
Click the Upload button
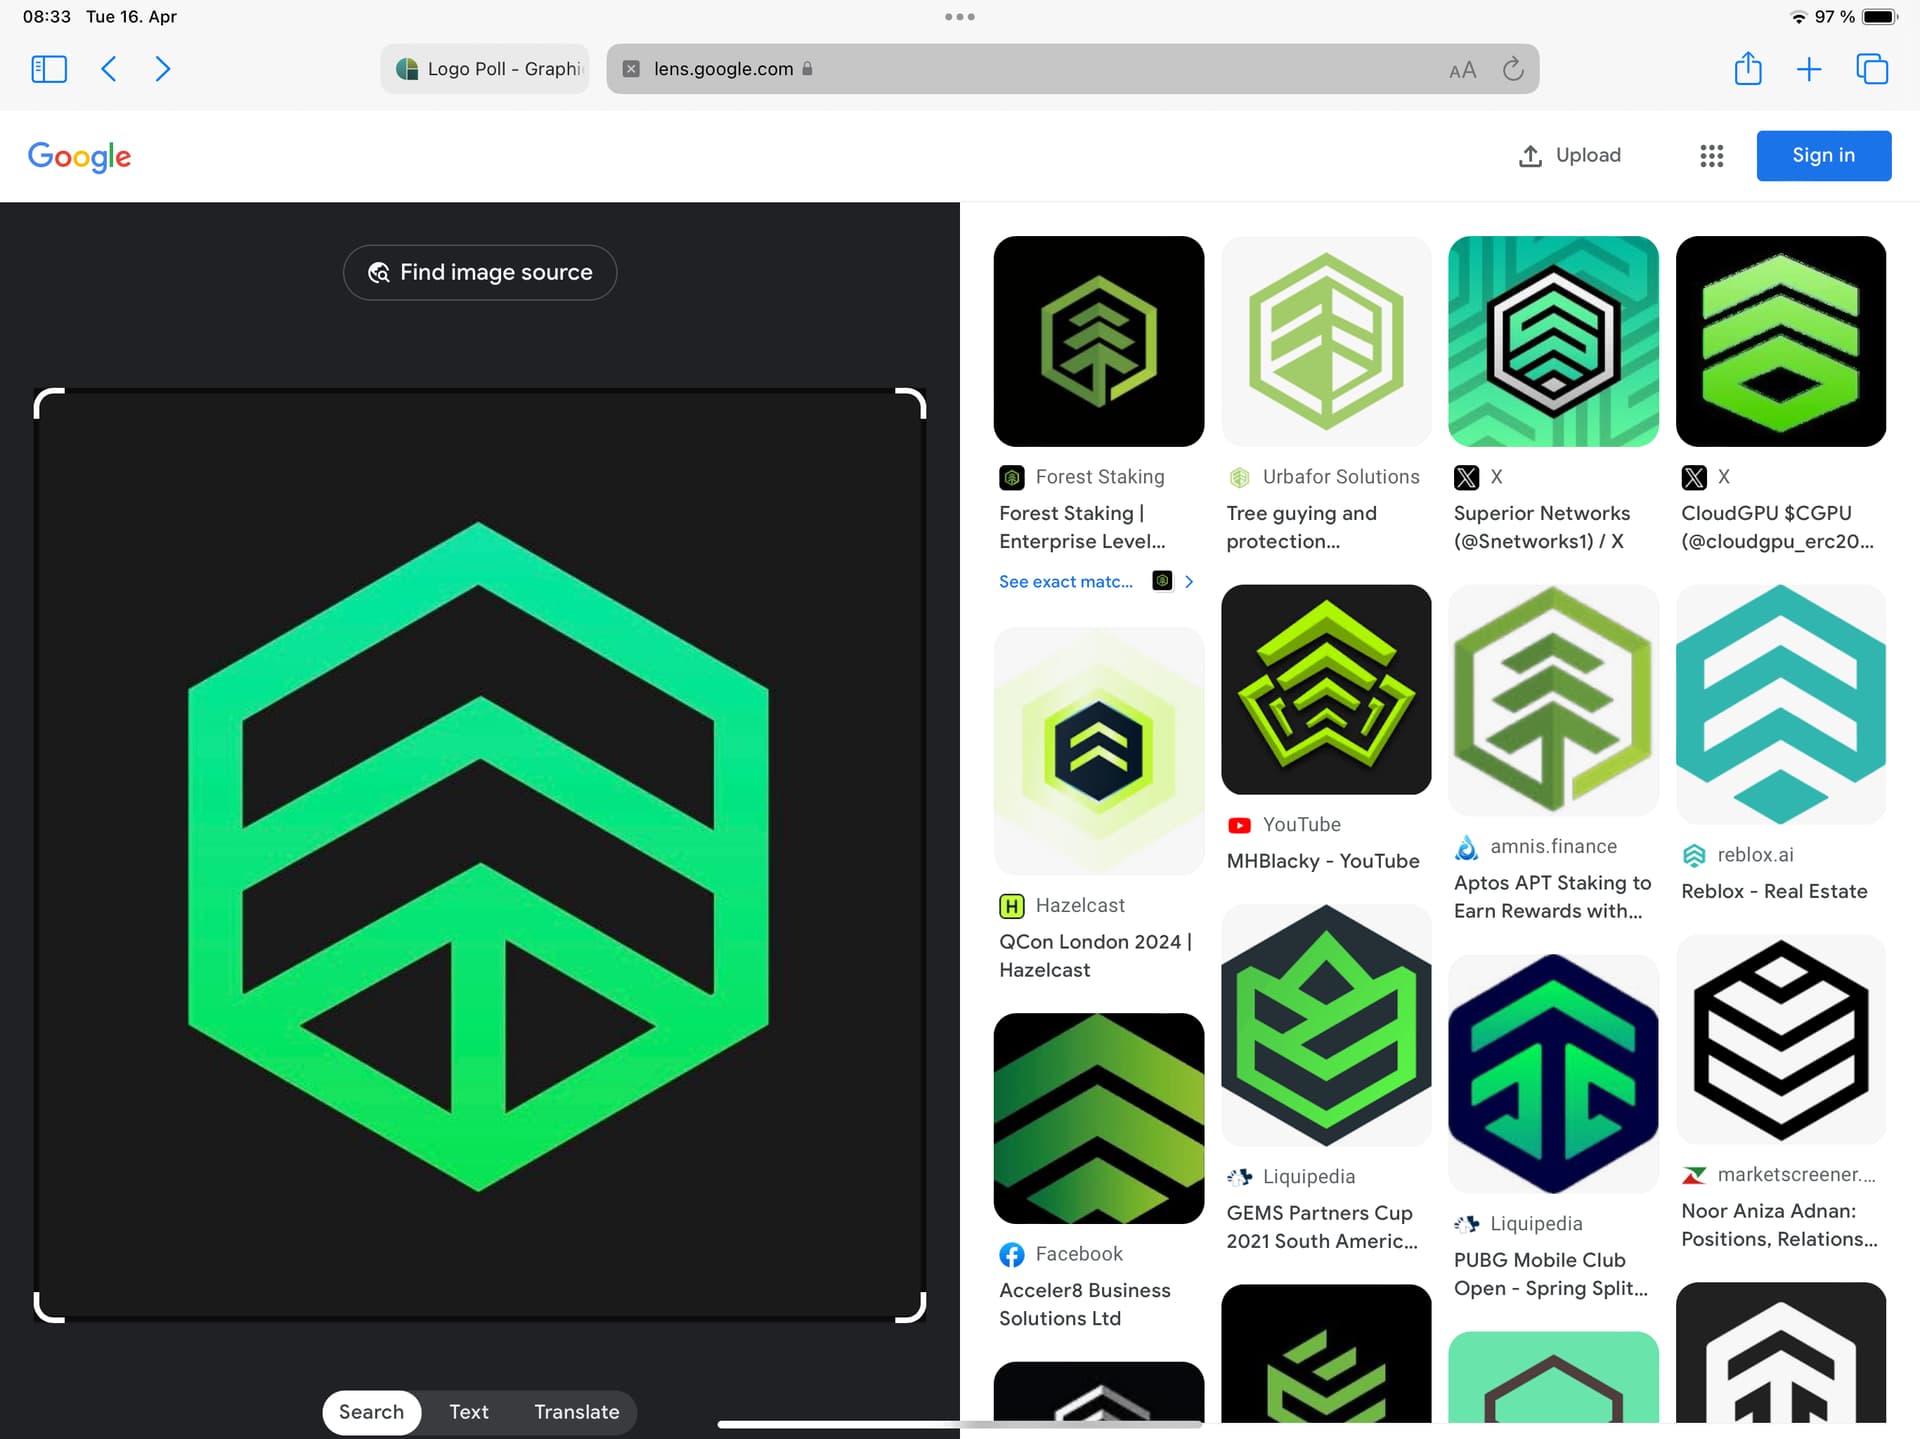(1569, 155)
